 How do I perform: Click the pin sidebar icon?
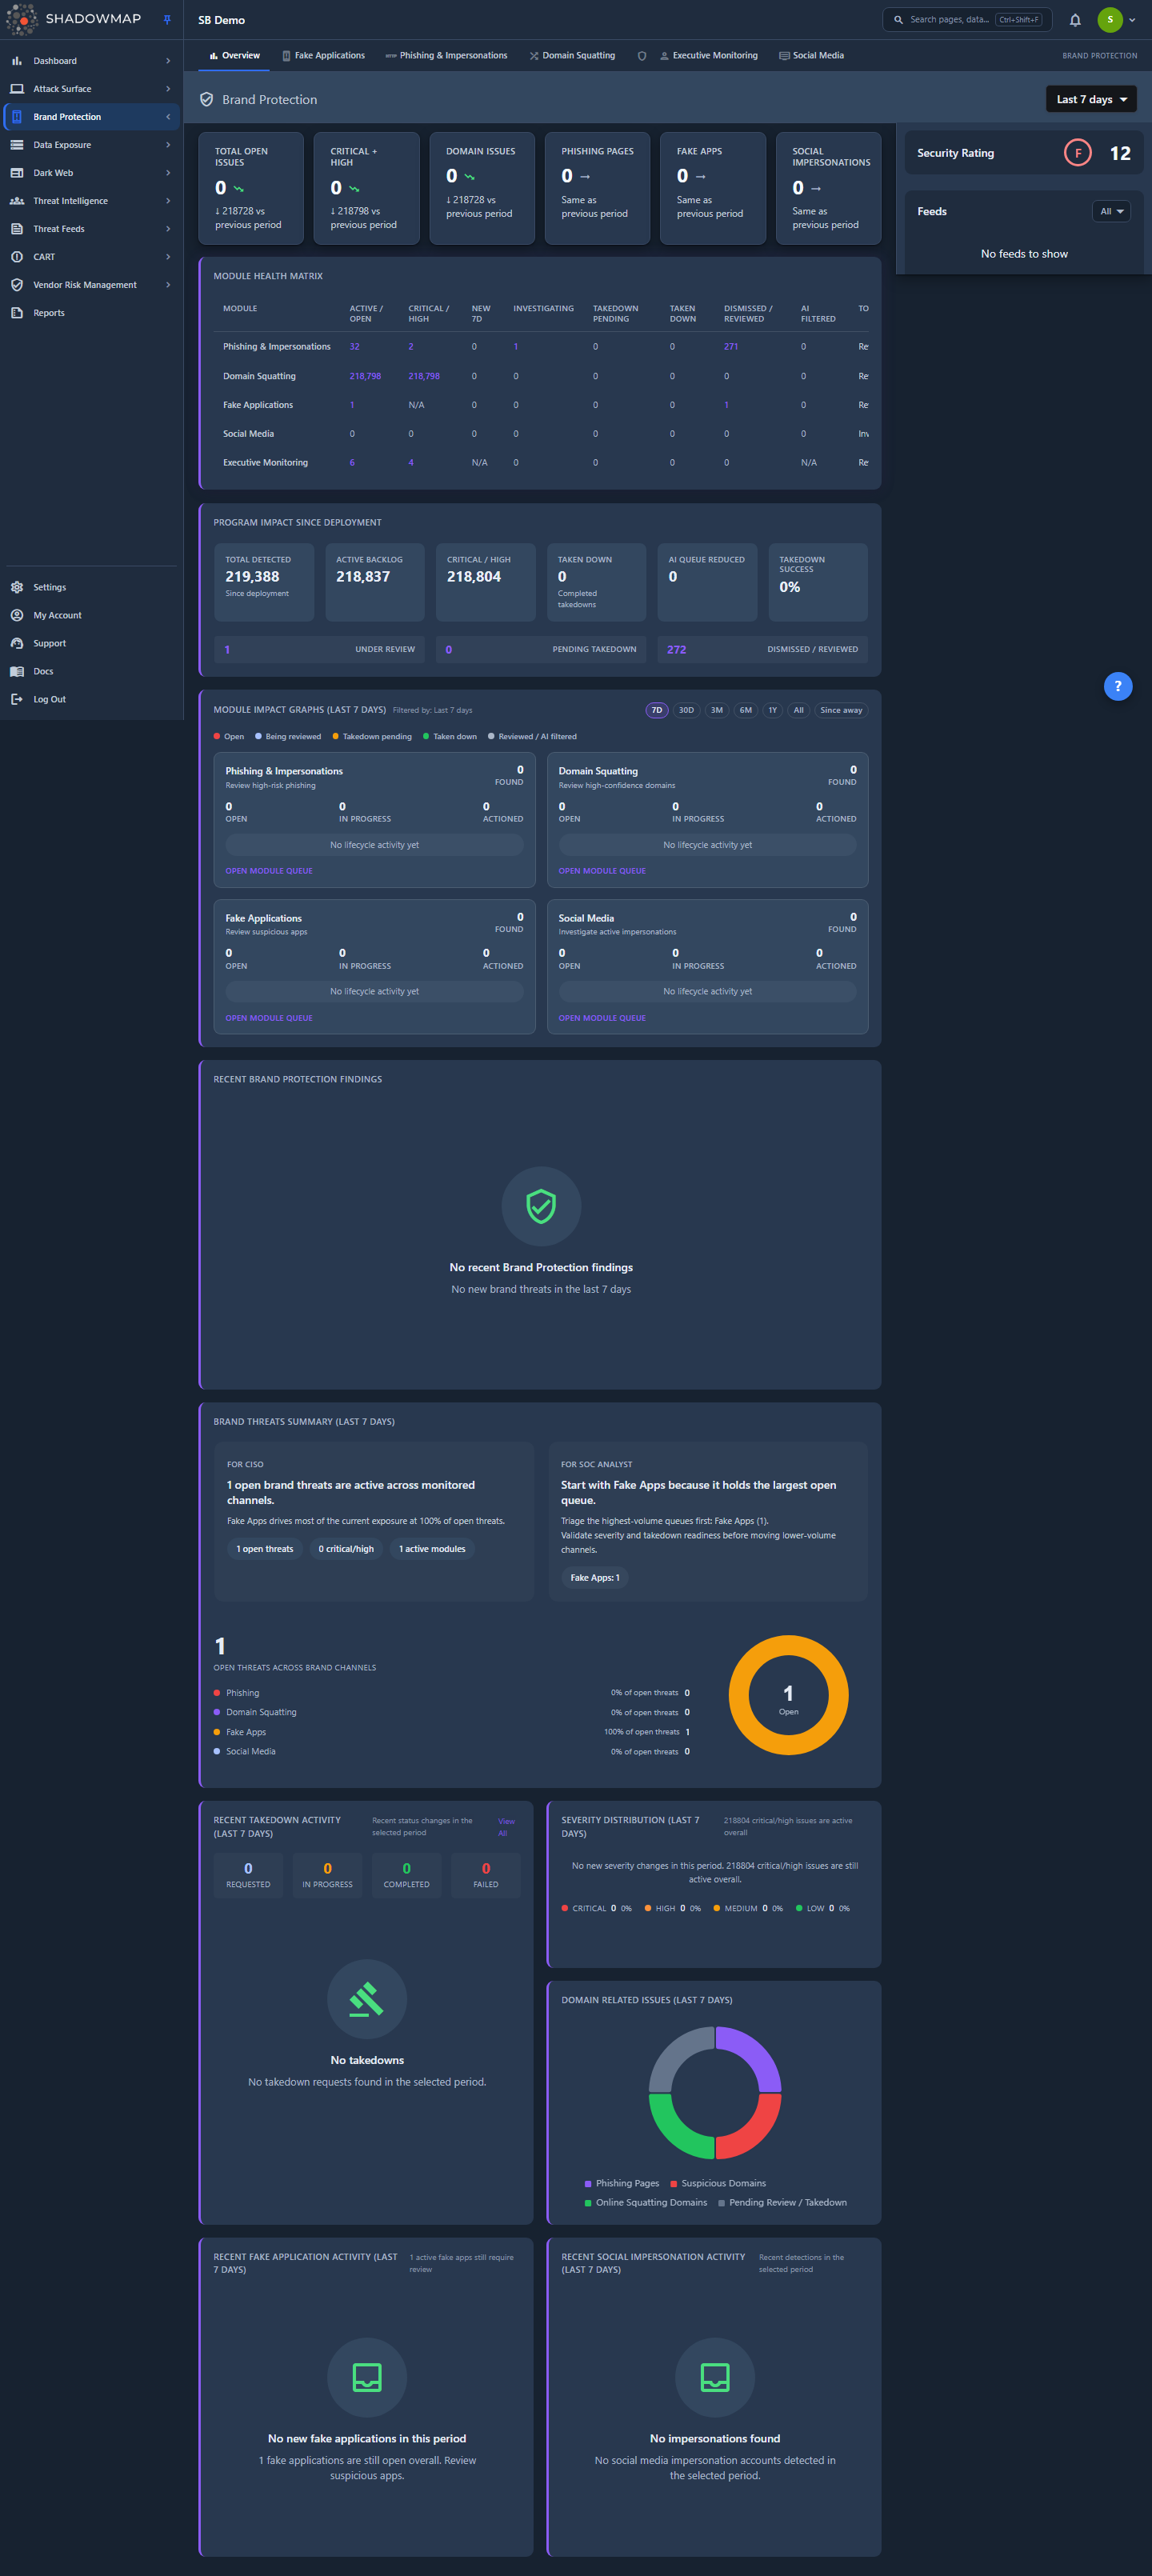167,19
